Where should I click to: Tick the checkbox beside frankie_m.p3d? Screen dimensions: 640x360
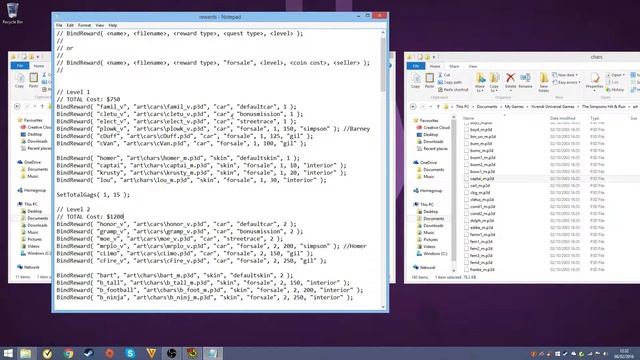(x=466, y=269)
